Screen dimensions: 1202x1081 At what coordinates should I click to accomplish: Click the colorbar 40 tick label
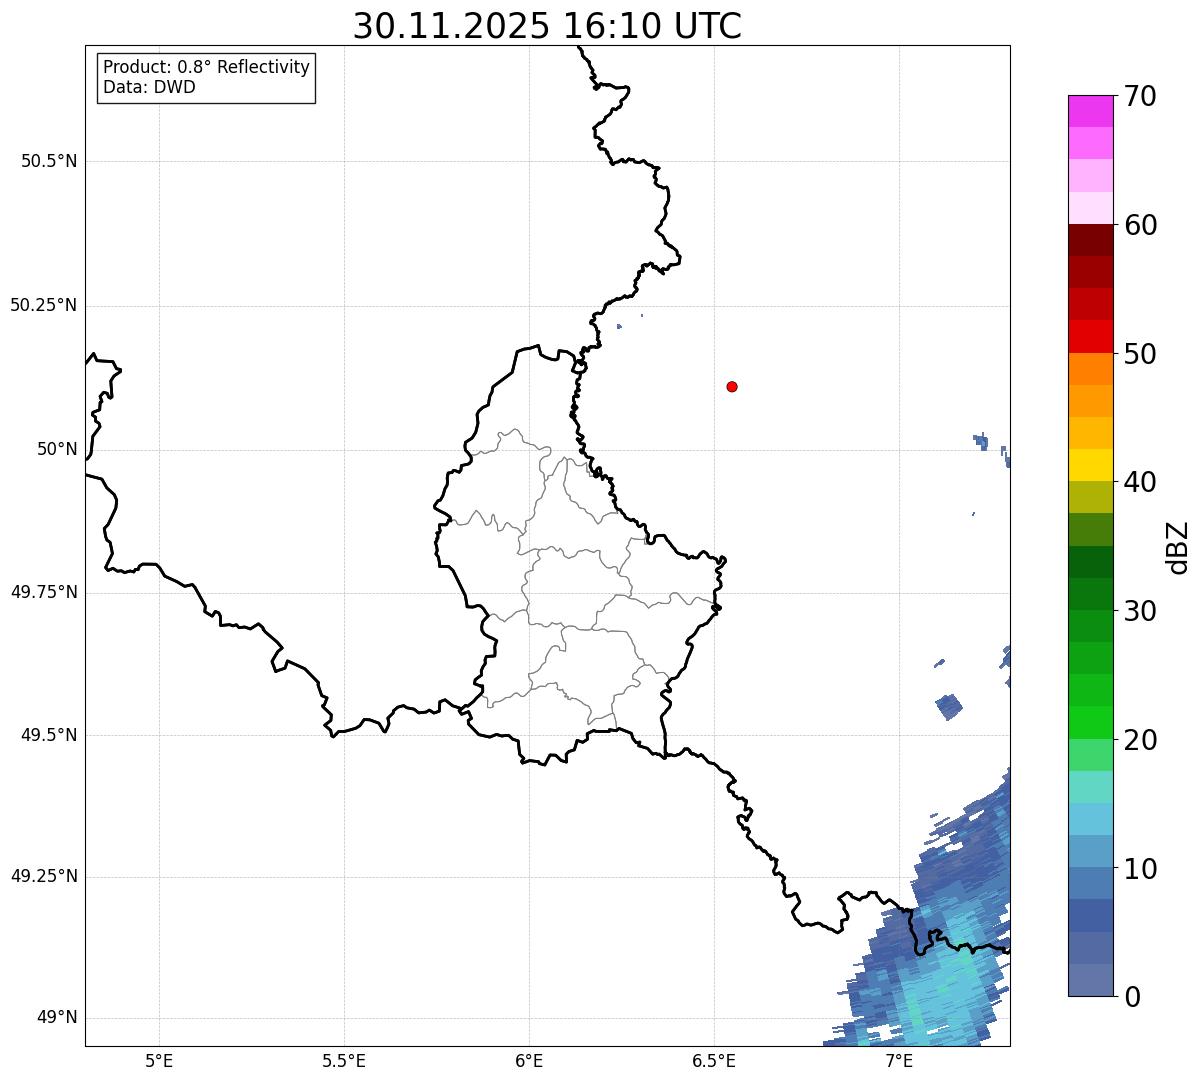coord(1139,482)
